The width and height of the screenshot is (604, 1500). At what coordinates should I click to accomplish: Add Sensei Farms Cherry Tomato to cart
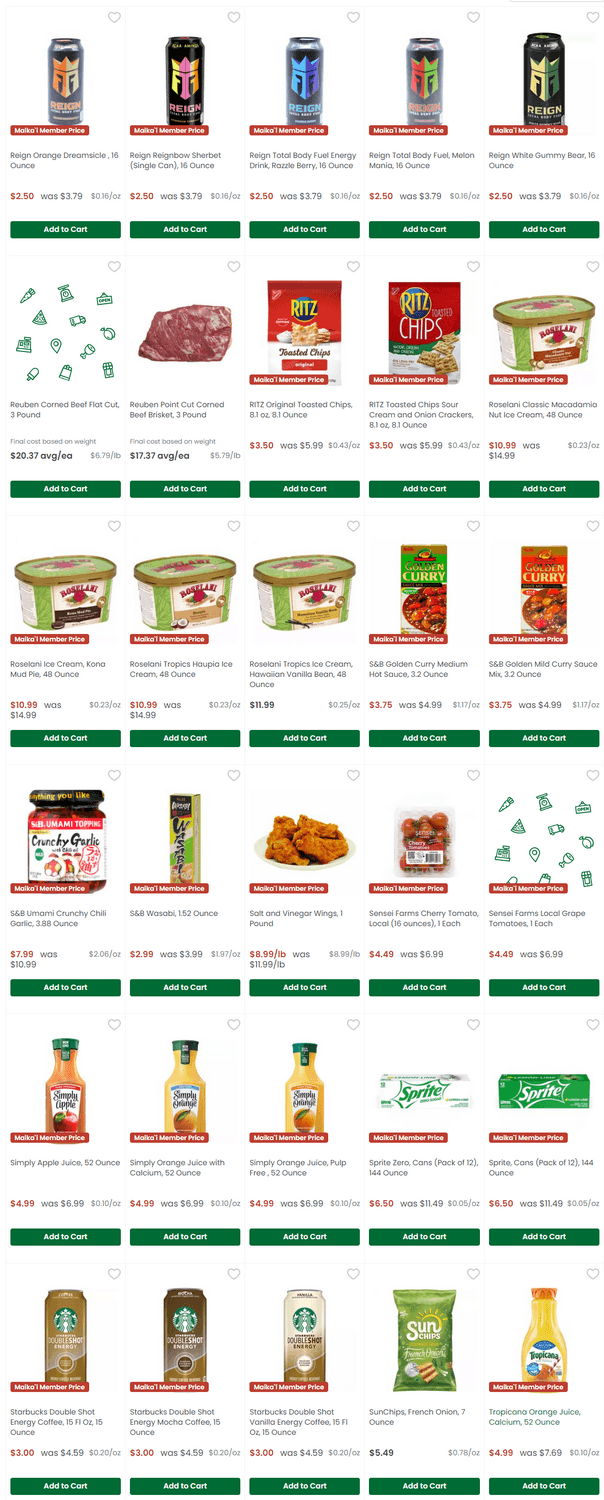click(424, 987)
